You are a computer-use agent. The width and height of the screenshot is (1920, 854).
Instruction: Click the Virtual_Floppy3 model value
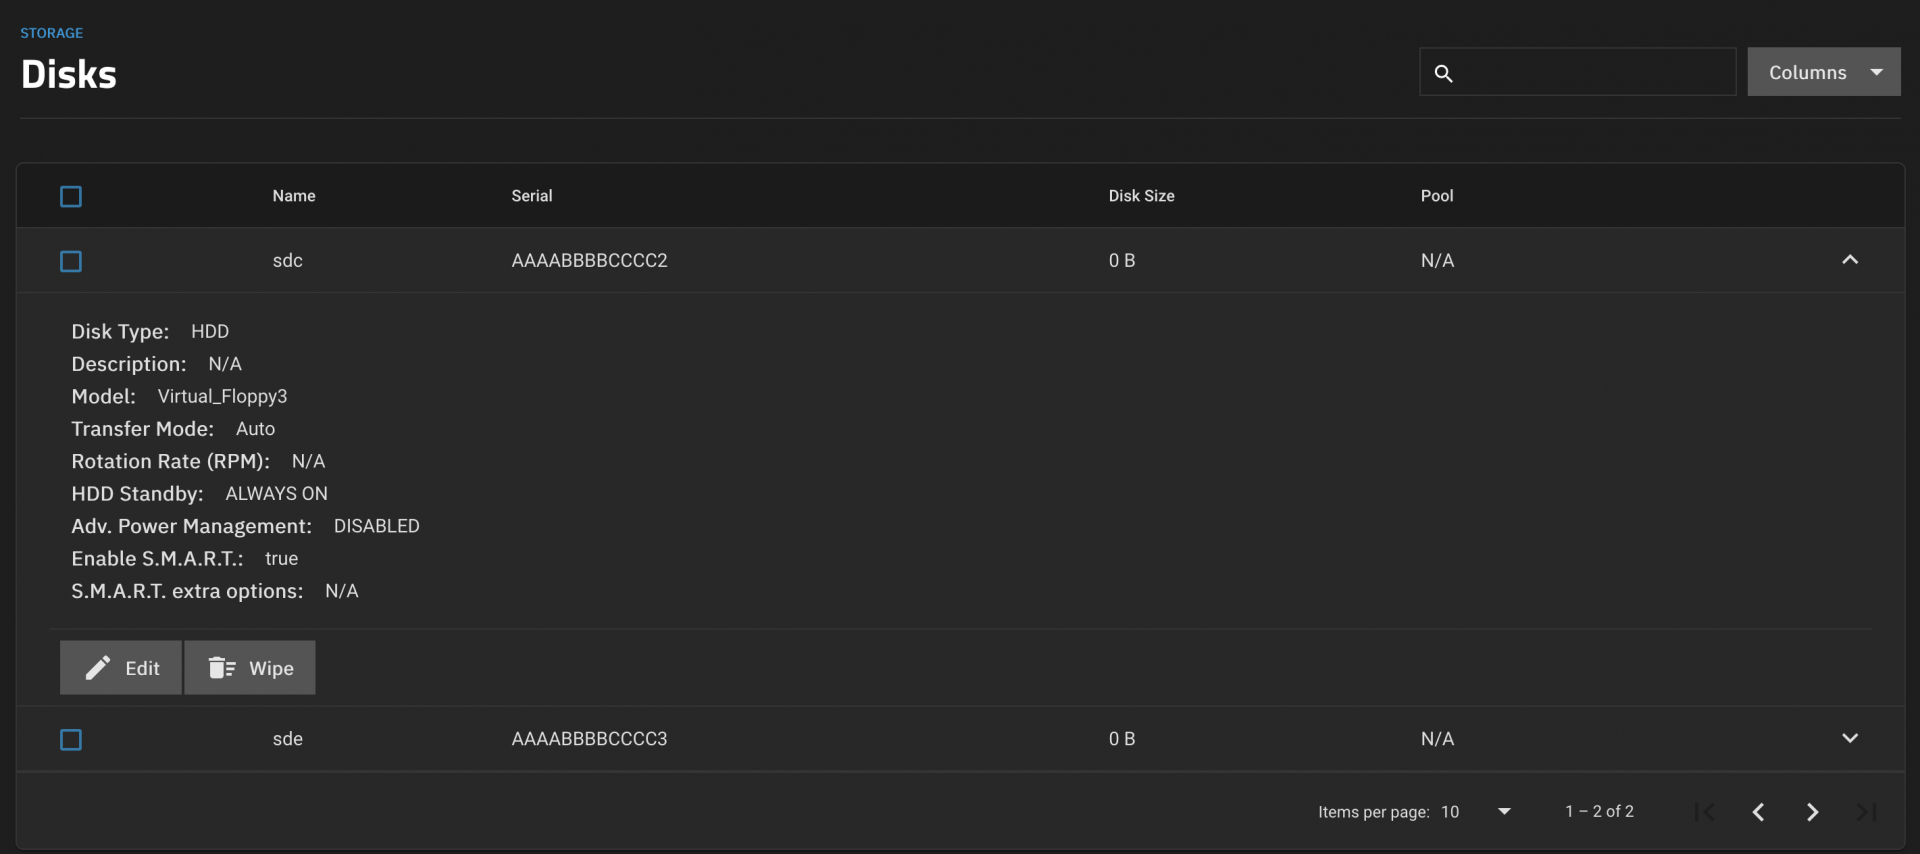222,397
